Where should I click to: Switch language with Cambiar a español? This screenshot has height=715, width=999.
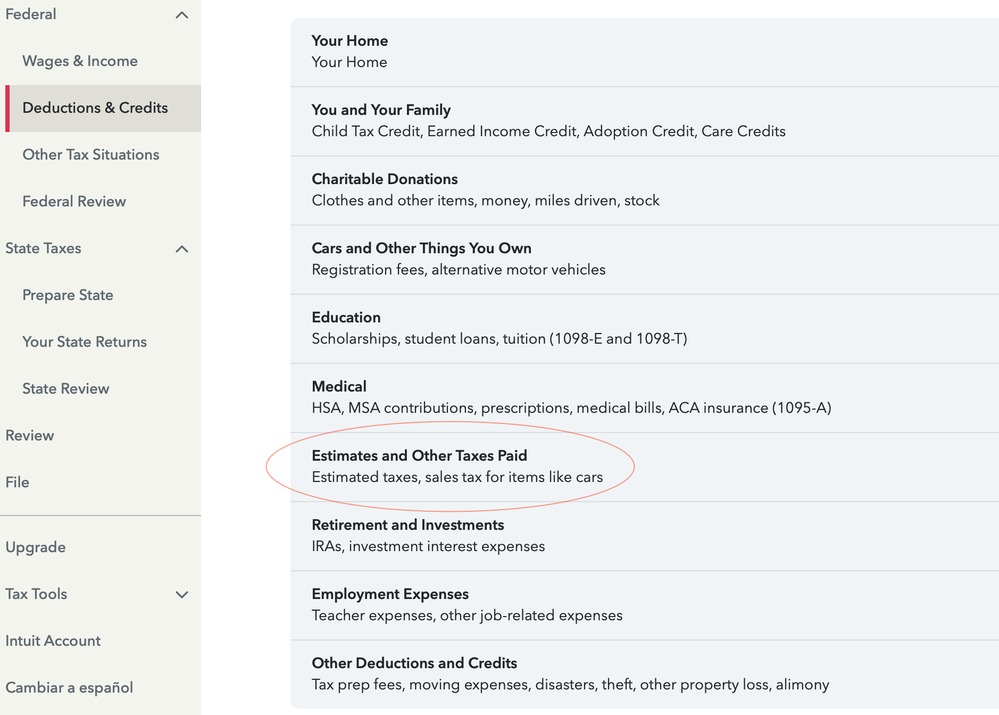[x=69, y=688]
